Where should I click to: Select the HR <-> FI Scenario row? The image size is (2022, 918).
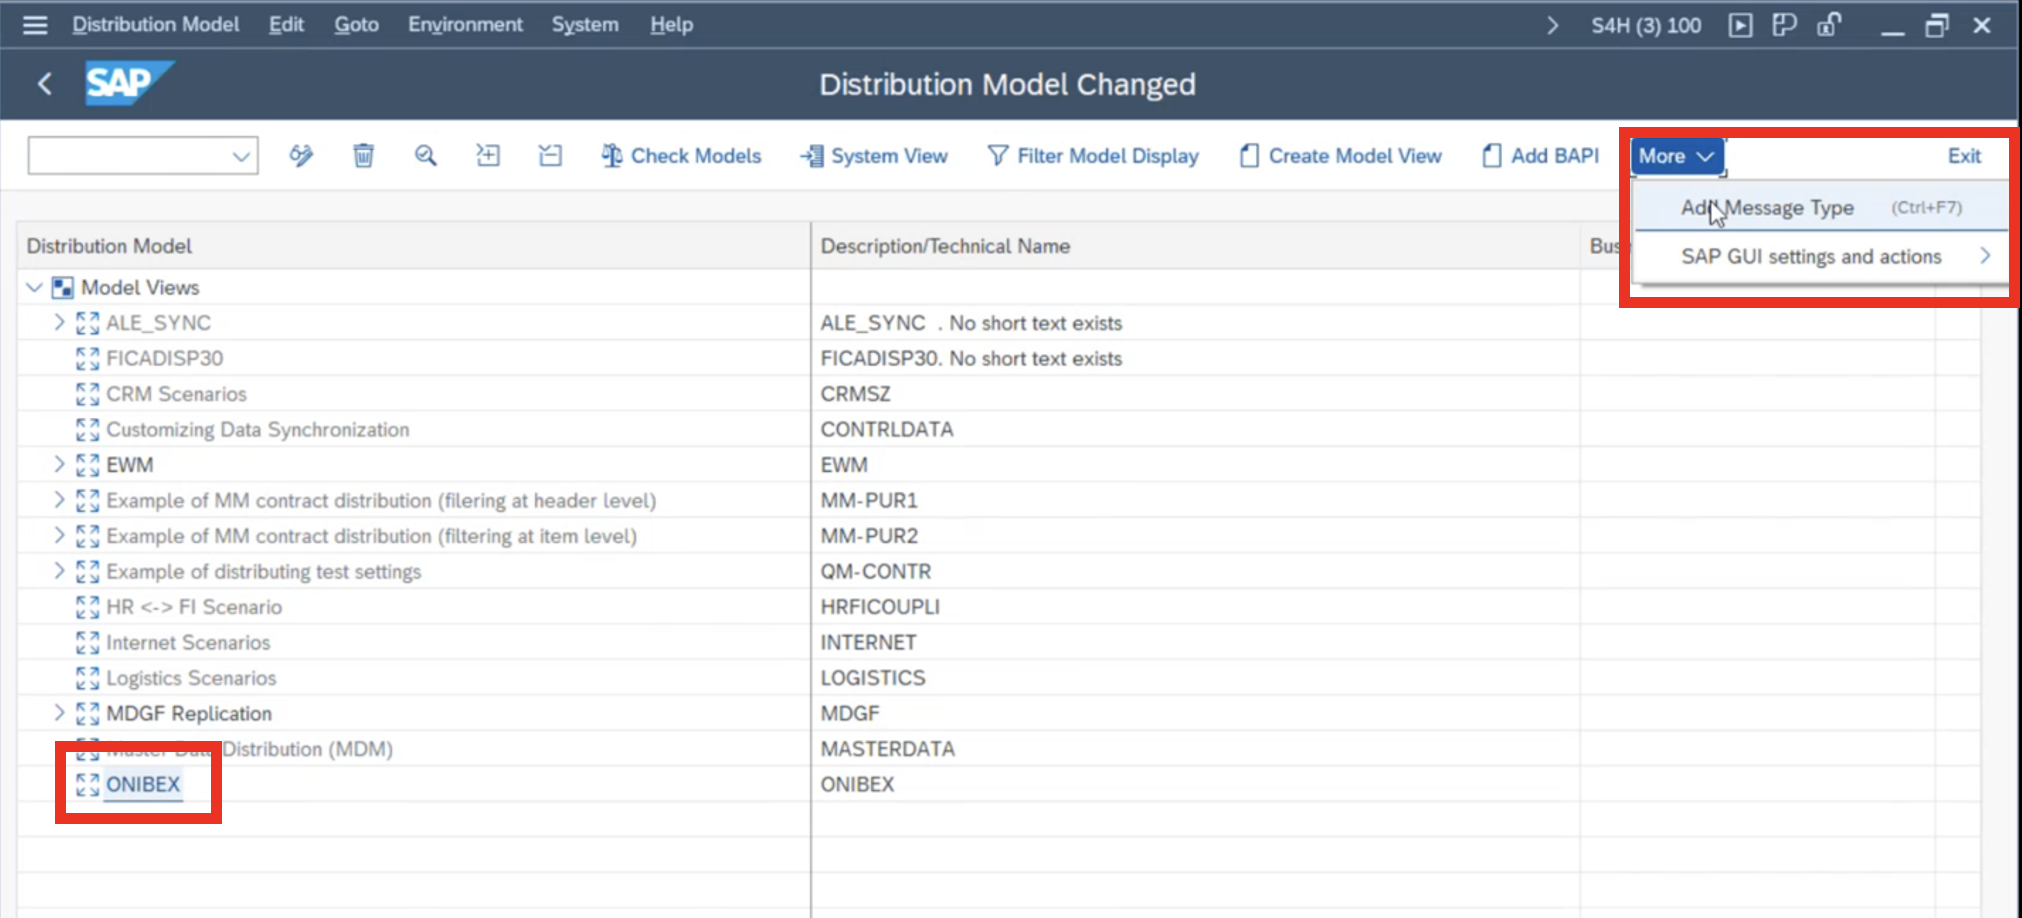click(194, 607)
